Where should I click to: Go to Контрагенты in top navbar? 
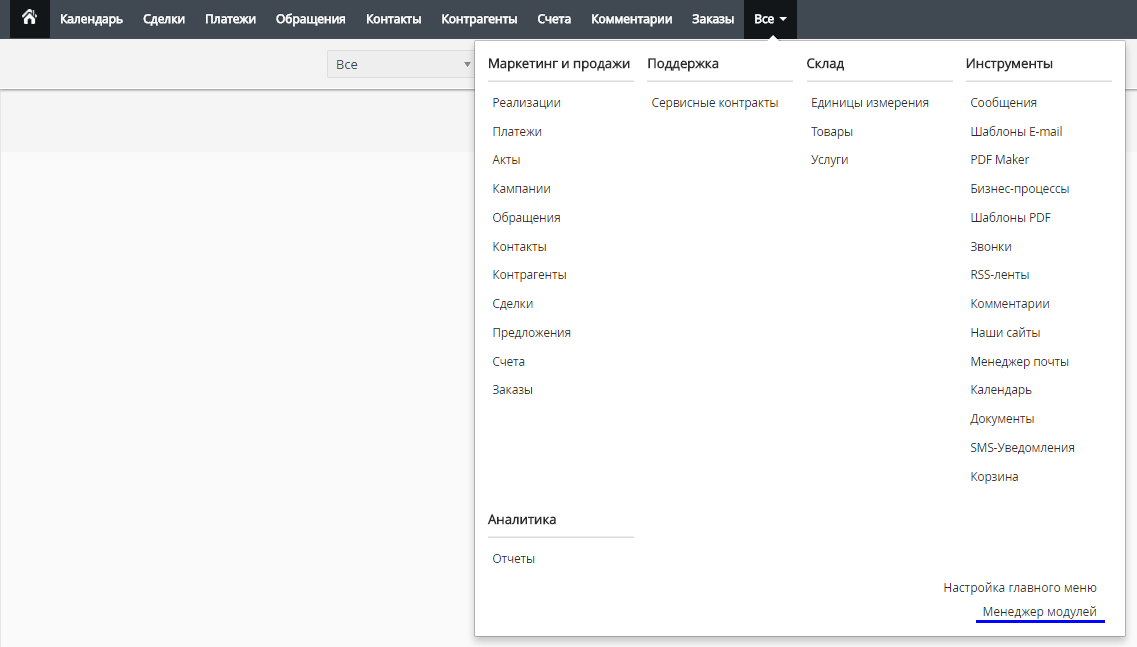(x=479, y=19)
